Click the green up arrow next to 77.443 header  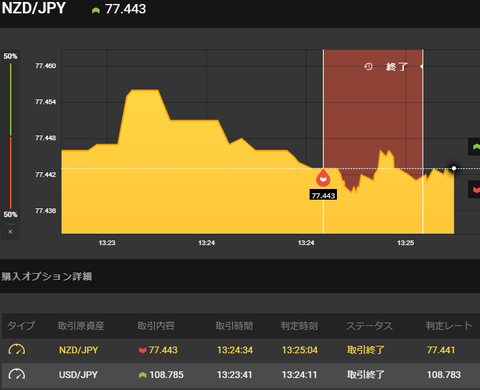[96, 10]
